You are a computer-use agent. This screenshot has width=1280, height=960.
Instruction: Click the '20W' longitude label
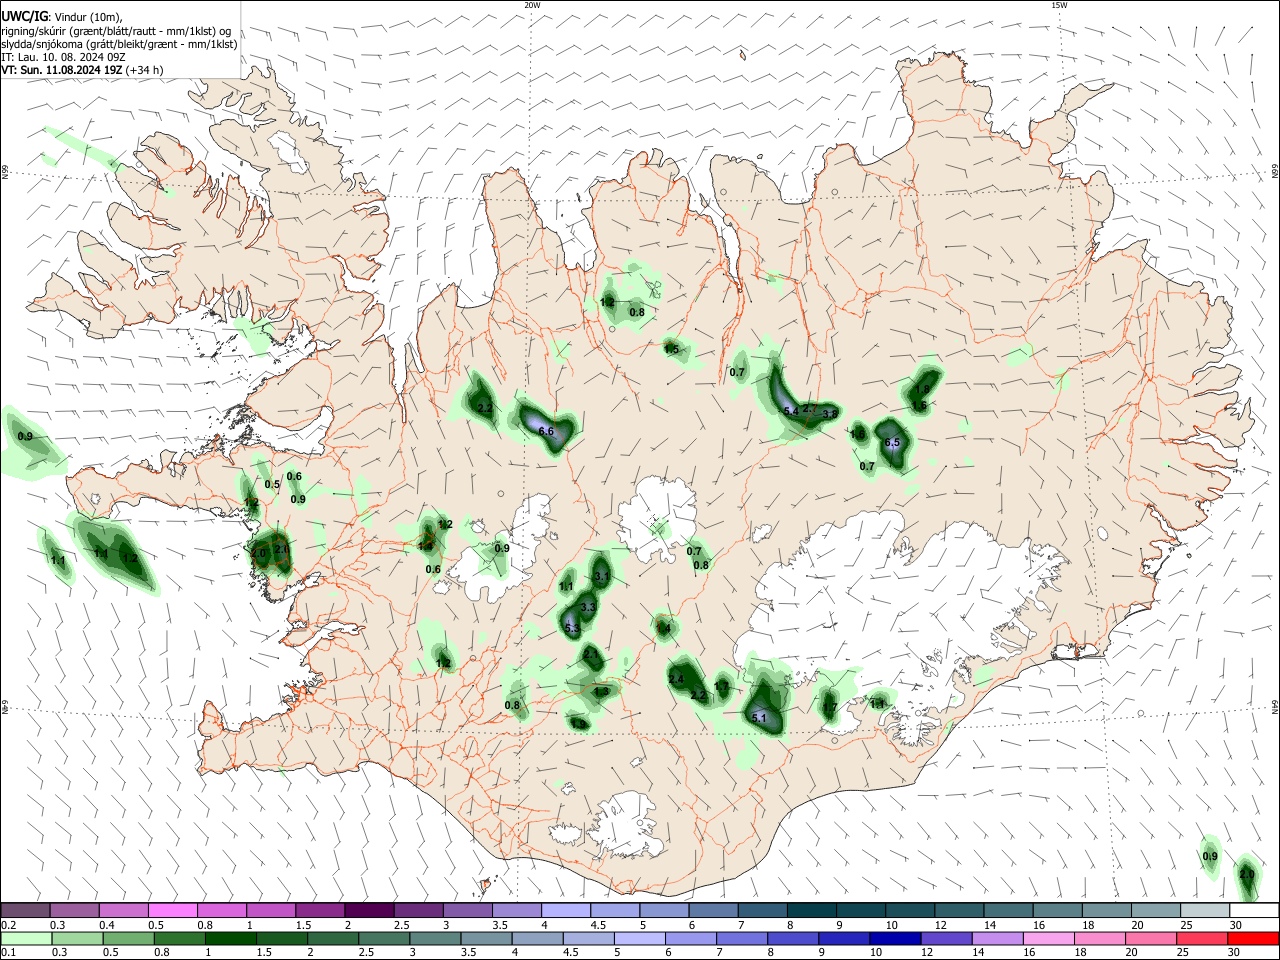(532, 5)
